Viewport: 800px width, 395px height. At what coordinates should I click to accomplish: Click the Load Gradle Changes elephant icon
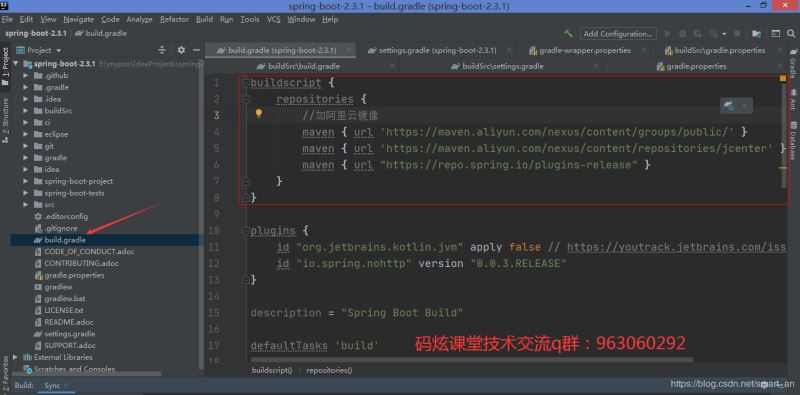[729, 106]
